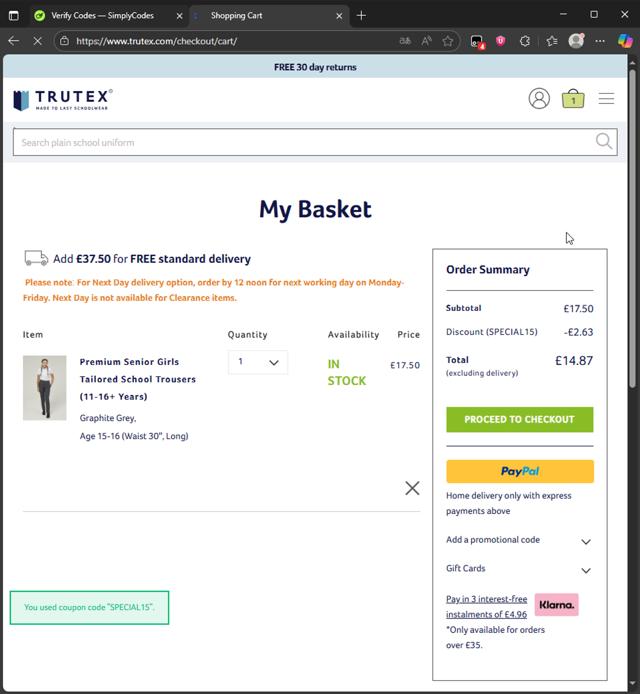640x694 pixels.
Task: Switch to Verify Codes — SimplyCodes tab
Action: tap(108, 15)
